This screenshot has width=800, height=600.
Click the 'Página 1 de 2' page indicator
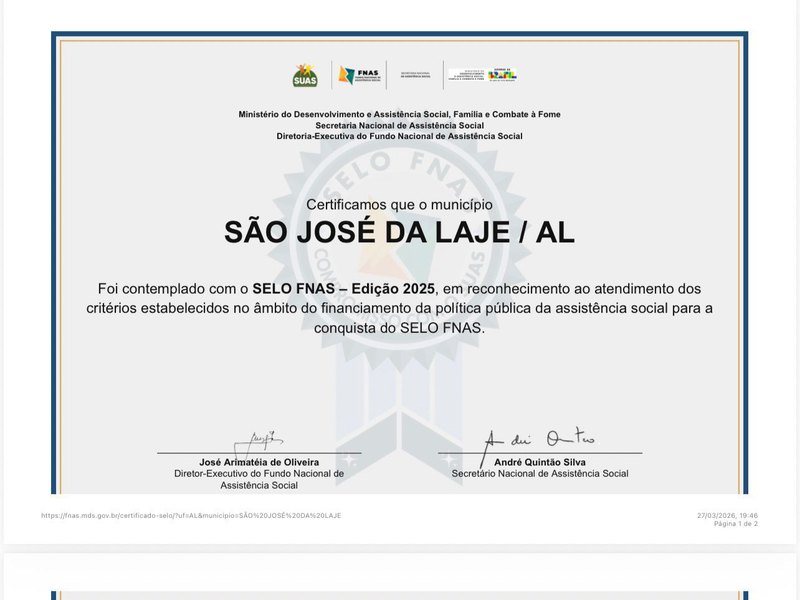click(740, 524)
